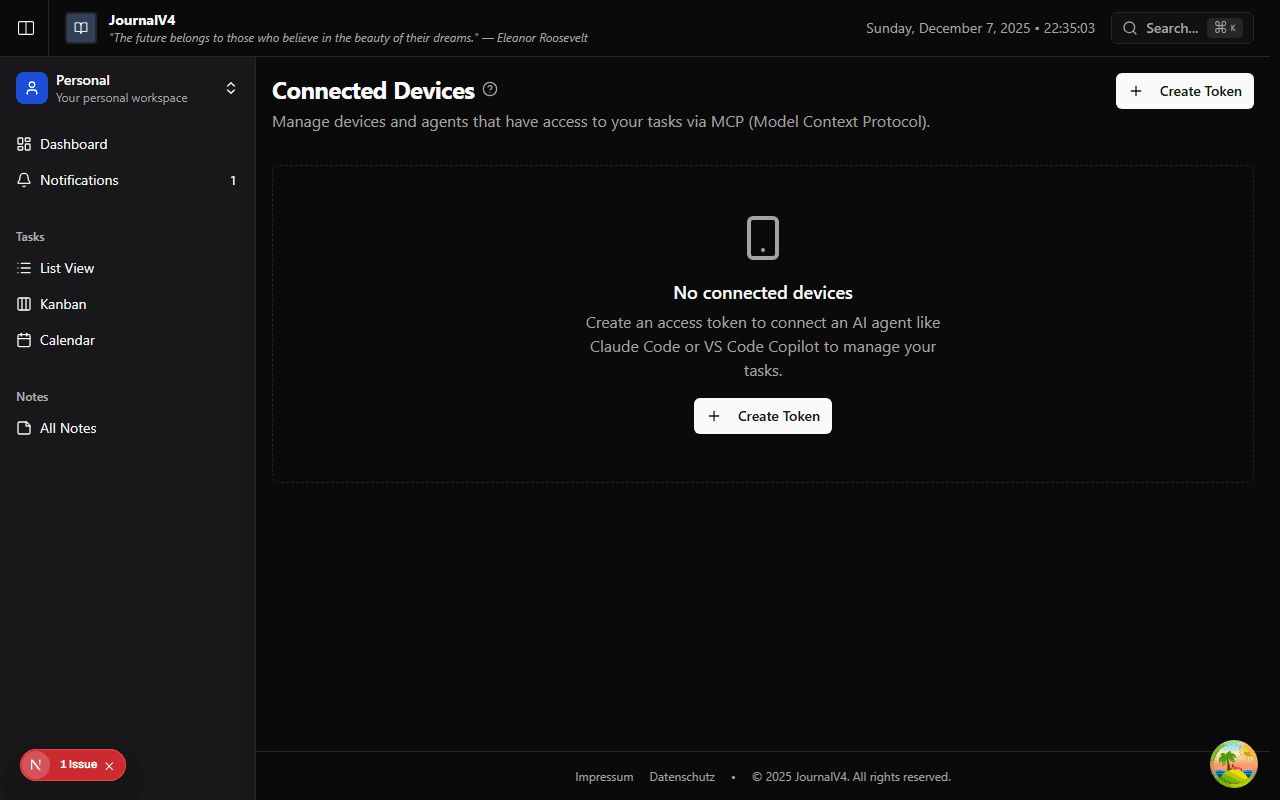
Task: Click the Search field in the top bar
Action: coord(1181,27)
